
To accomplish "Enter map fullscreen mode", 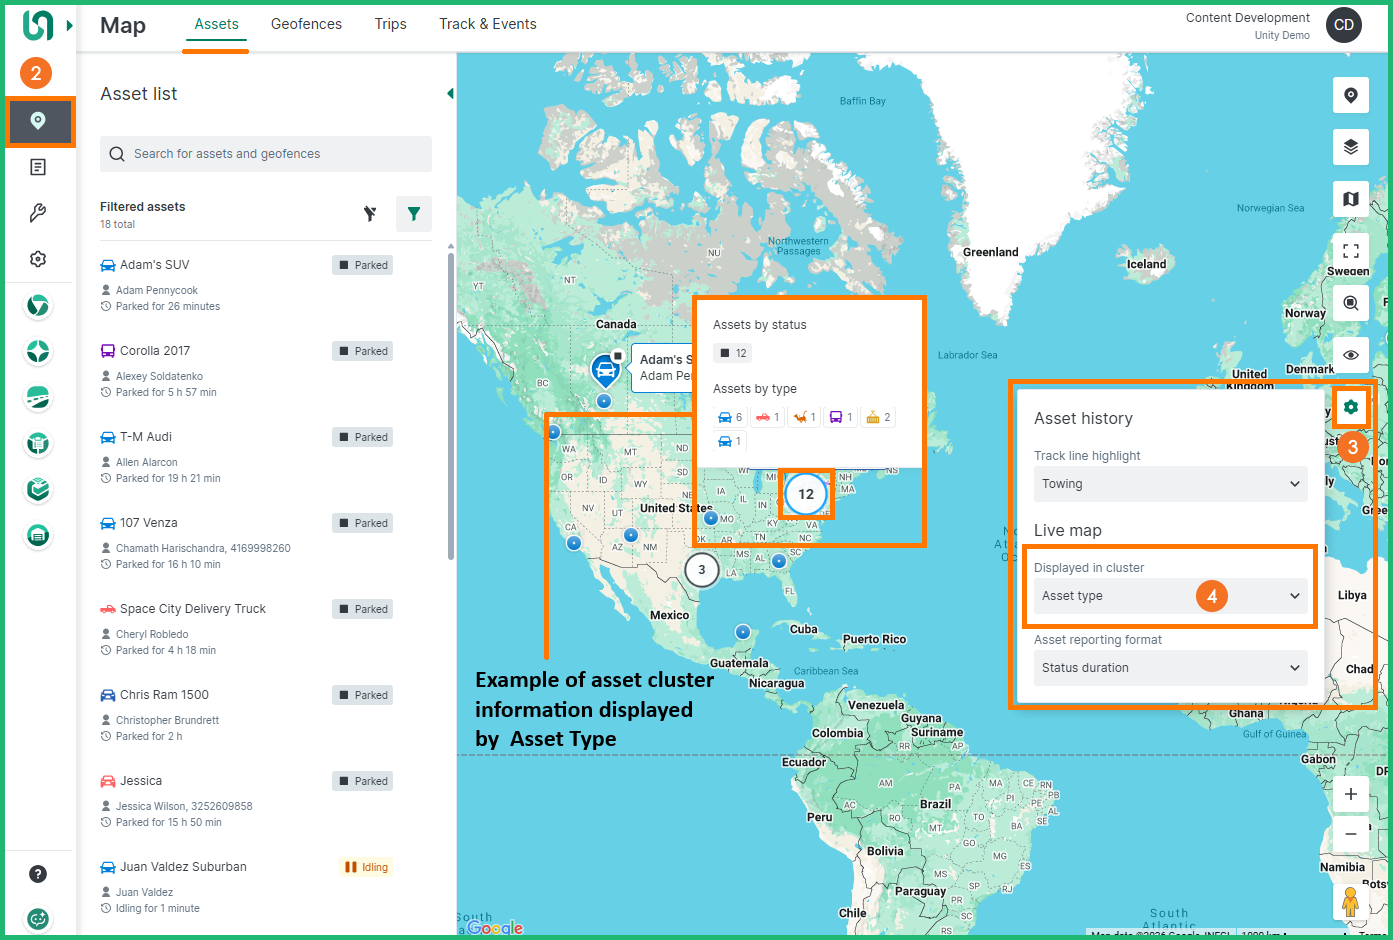I will point(1350,251).
